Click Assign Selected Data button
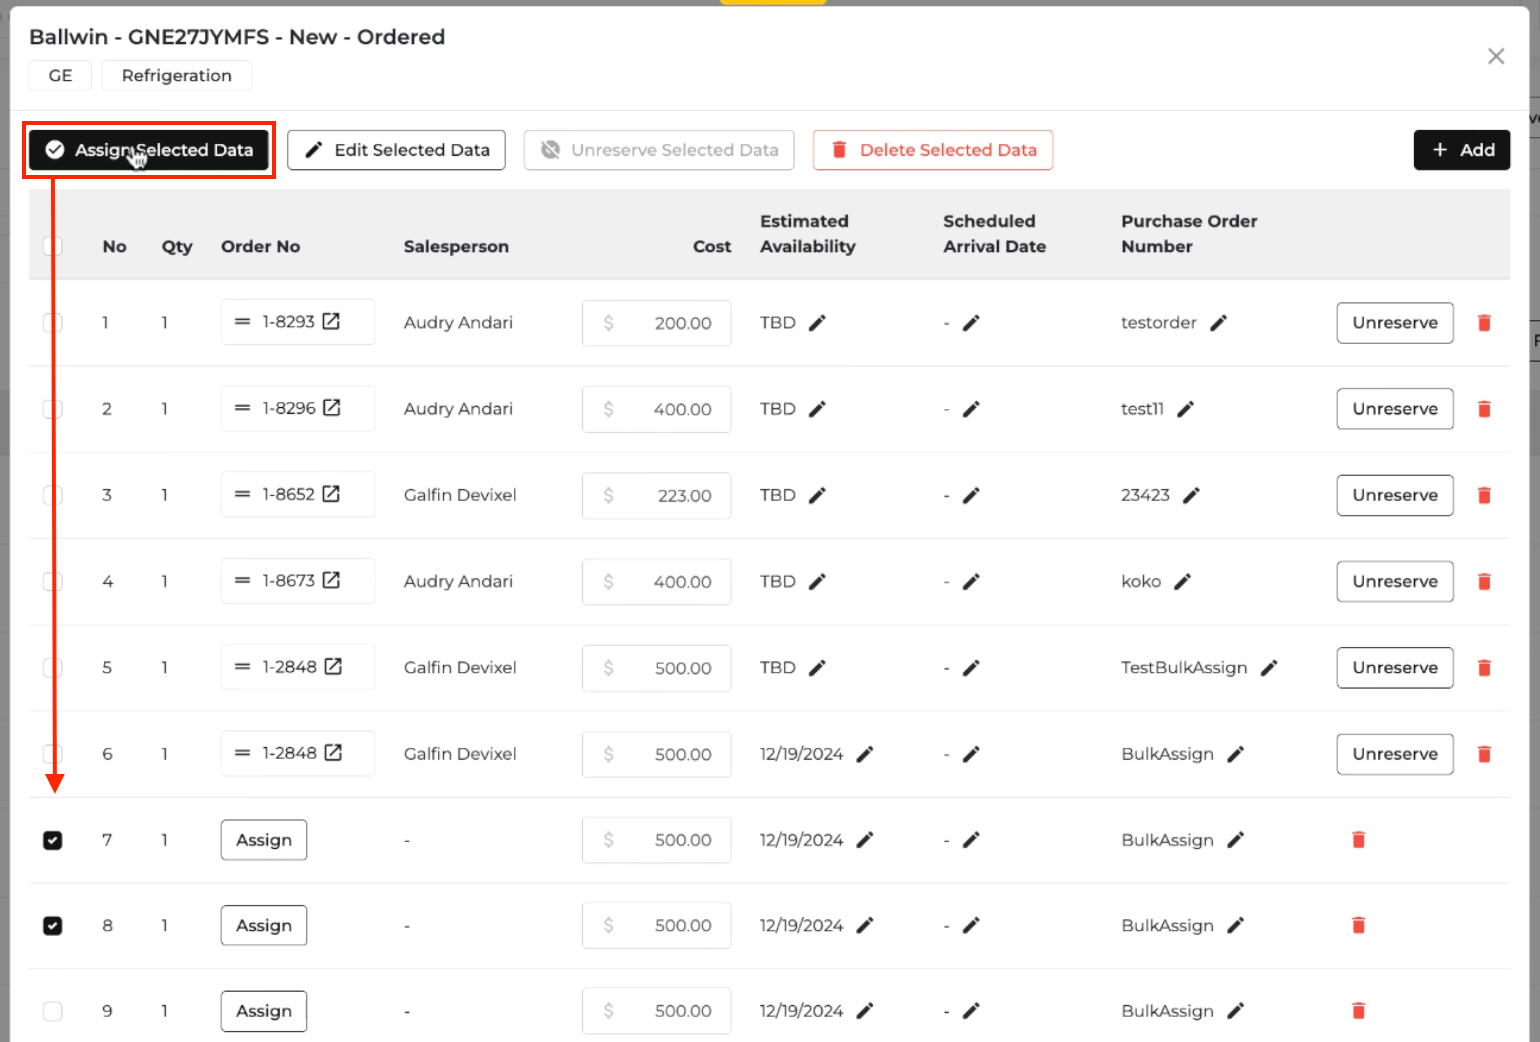This screenshot has width=1540, height=1042. (149, 150)
